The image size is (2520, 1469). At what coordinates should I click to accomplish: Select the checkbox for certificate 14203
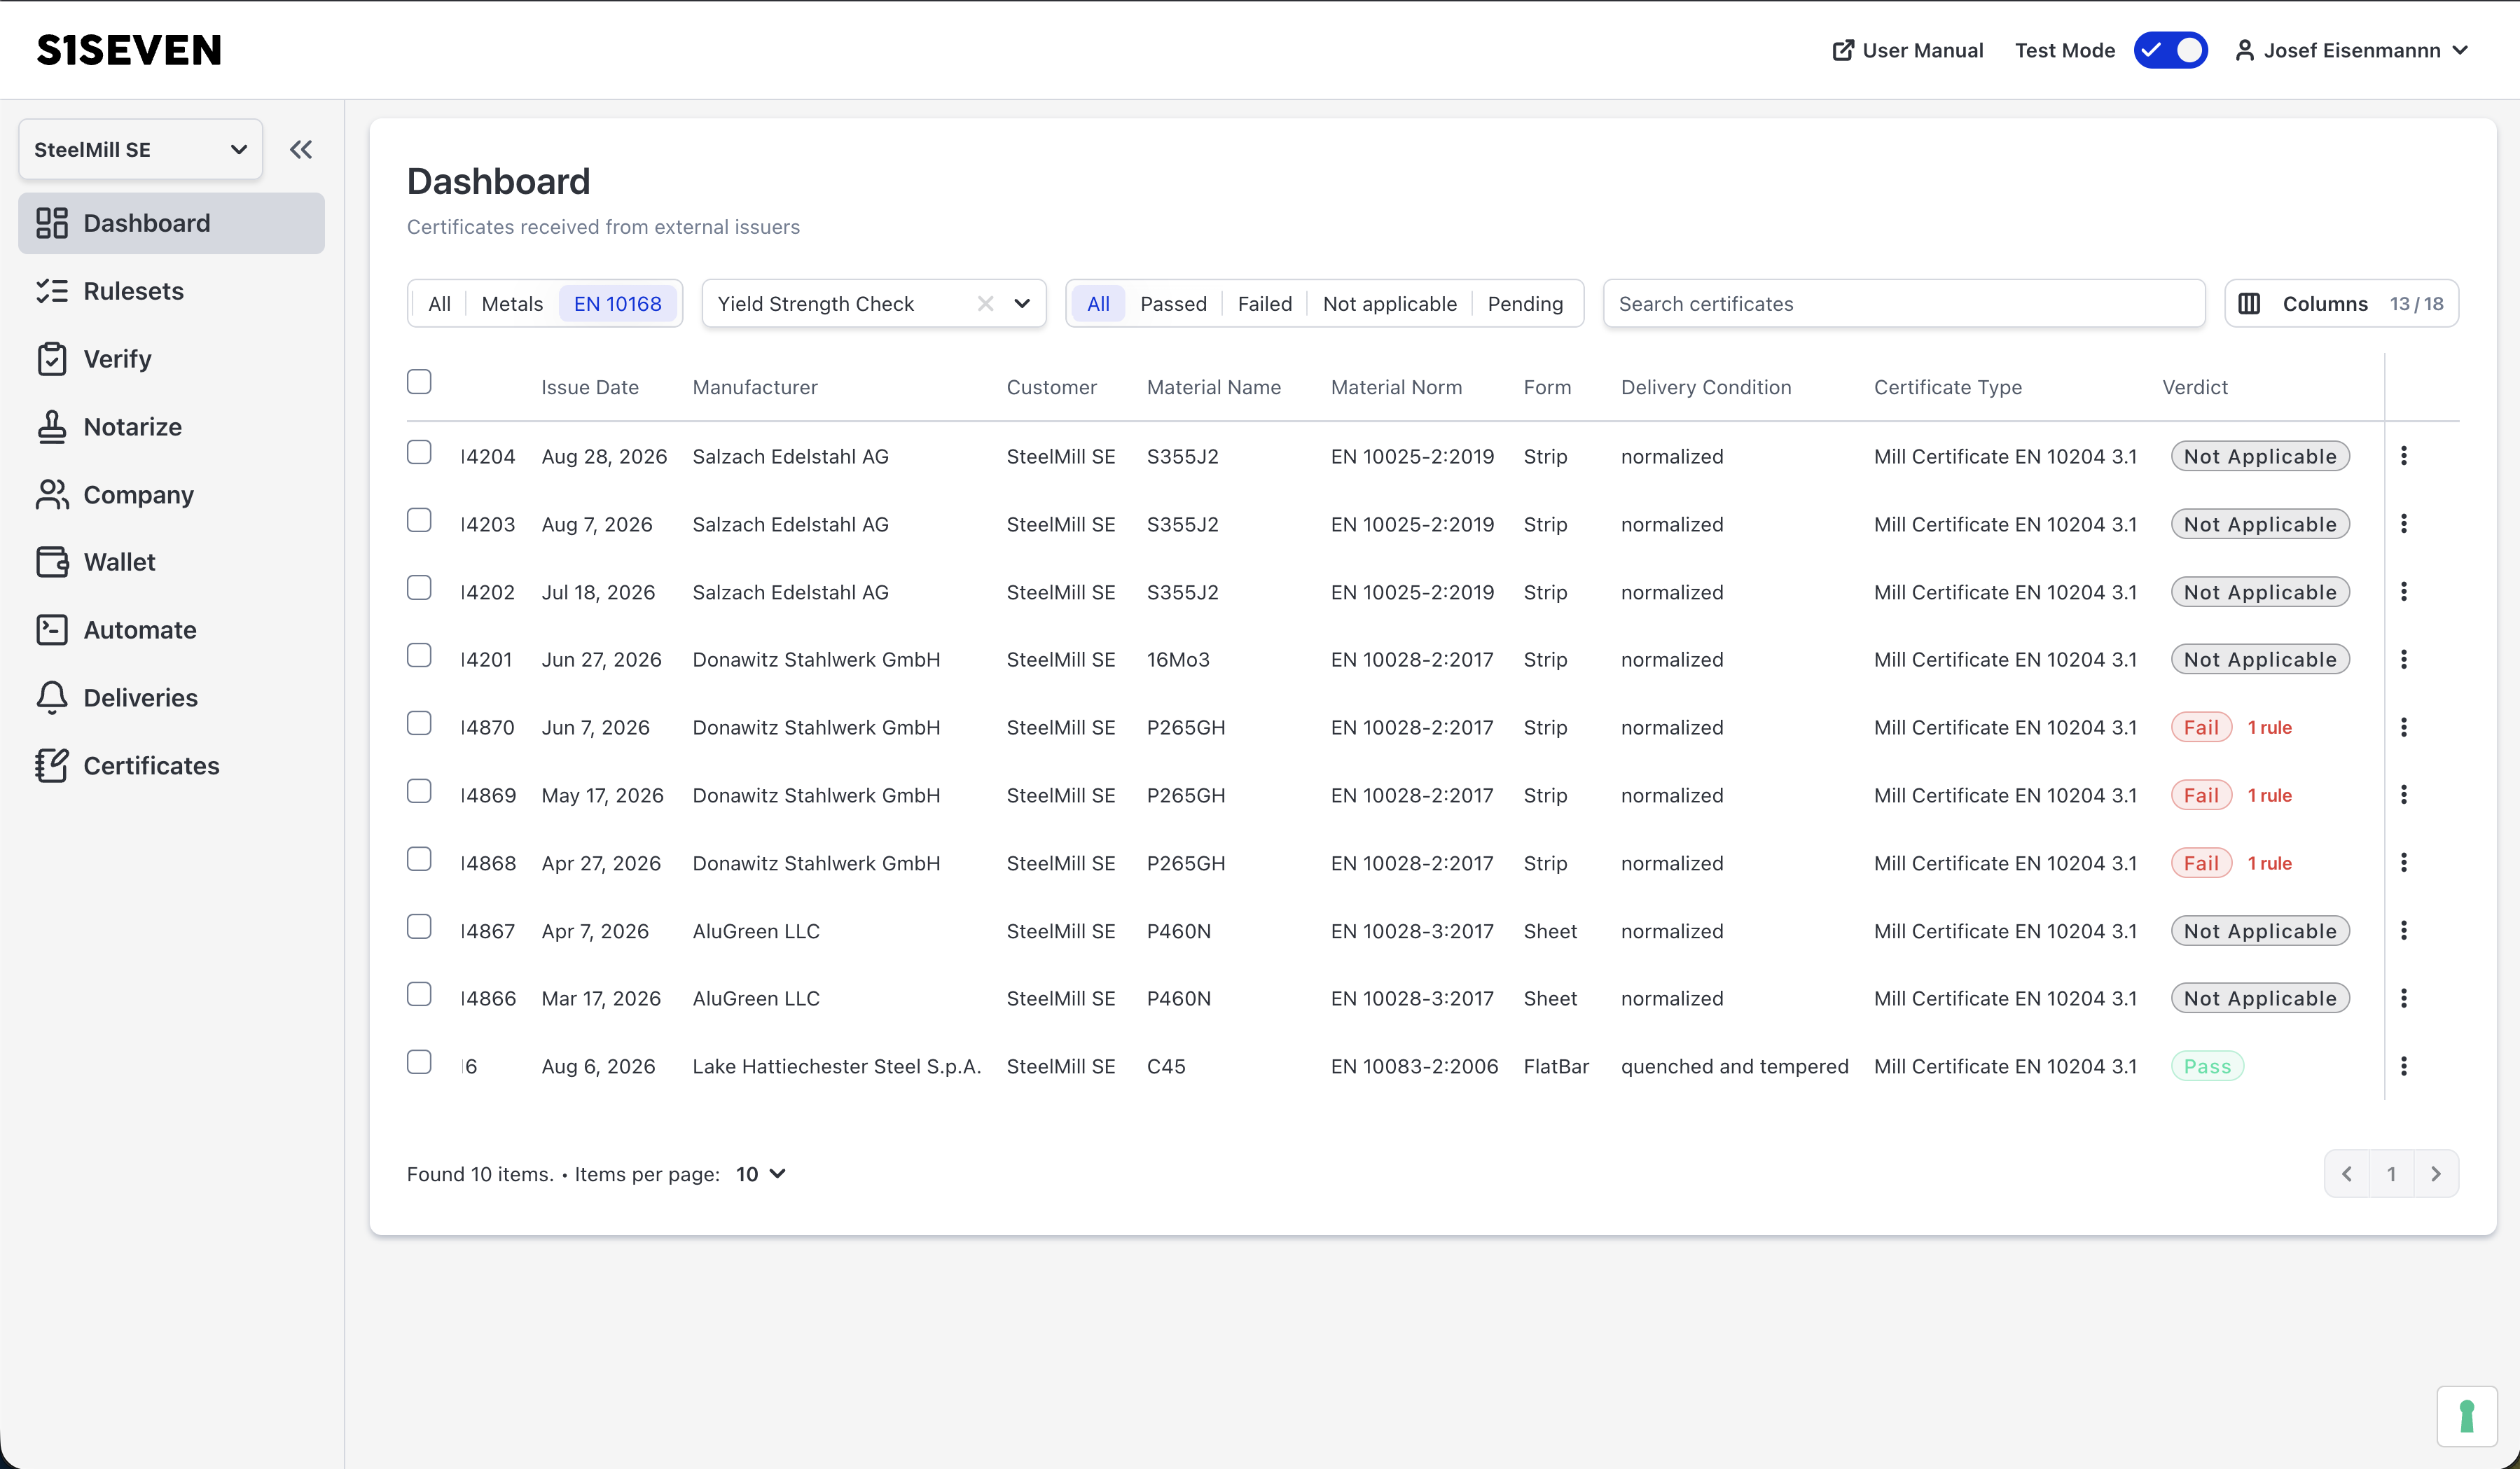click(x=419, y=520)
